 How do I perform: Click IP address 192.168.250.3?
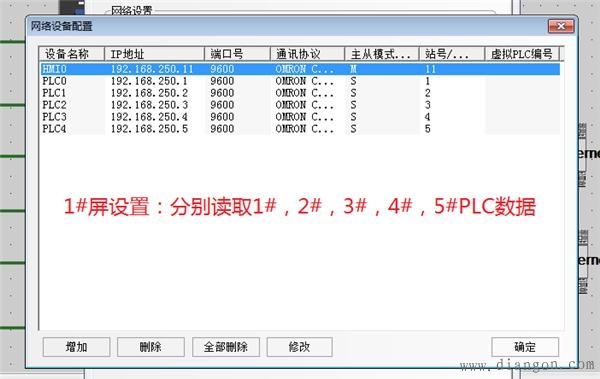tap(149, 105)
